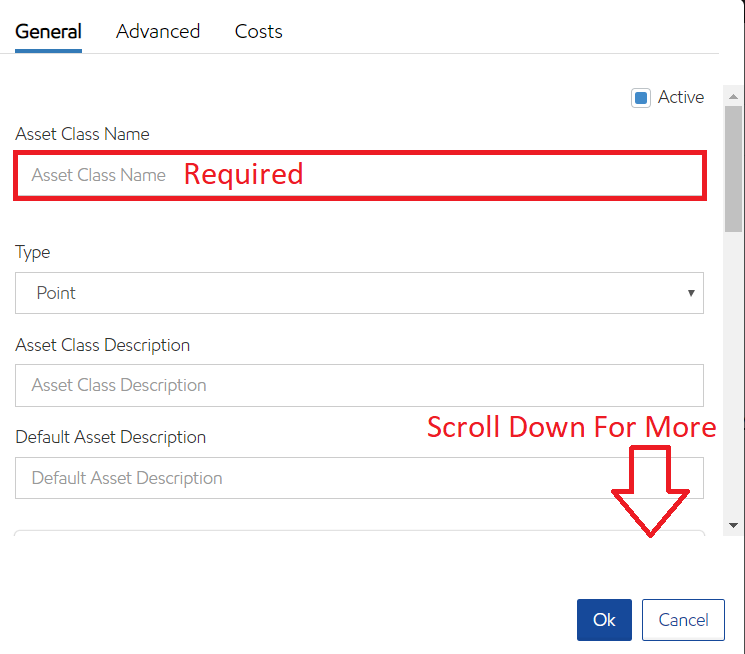Click the Active checkbox label text
This screenshot has width=745, height=654.
pos(681,97)
